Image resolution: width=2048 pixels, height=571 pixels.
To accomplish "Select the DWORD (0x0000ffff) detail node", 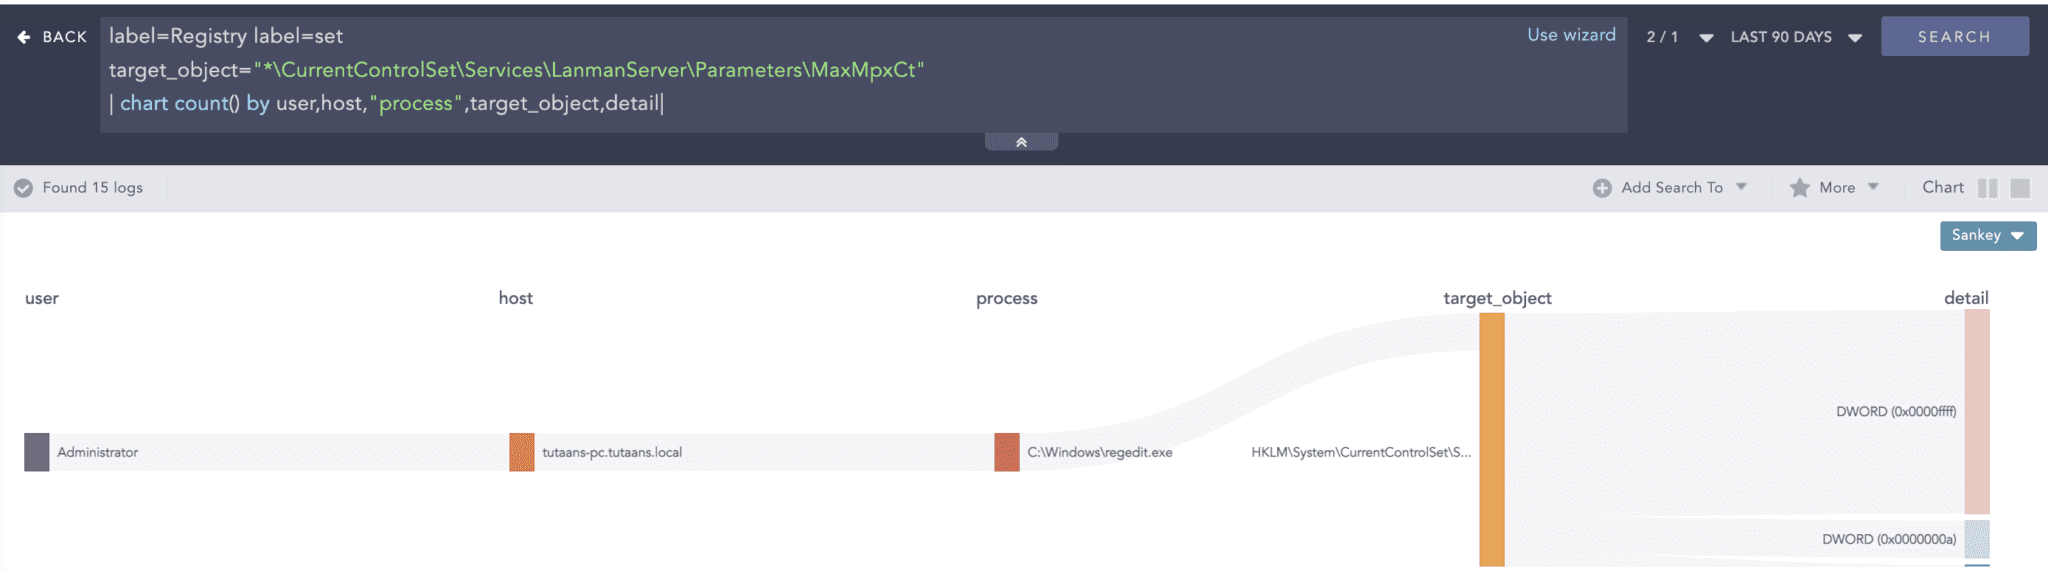I will coord(1977,411).
